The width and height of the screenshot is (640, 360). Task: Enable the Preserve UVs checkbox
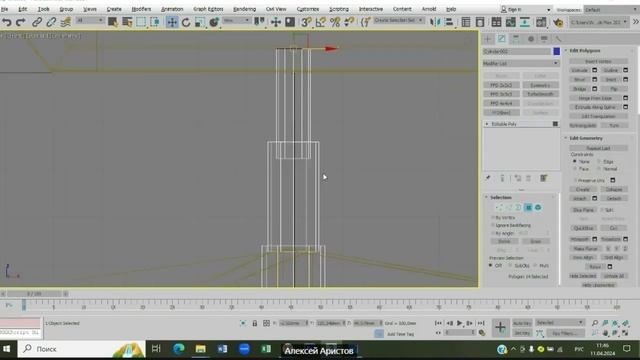(x=575, y=180)
